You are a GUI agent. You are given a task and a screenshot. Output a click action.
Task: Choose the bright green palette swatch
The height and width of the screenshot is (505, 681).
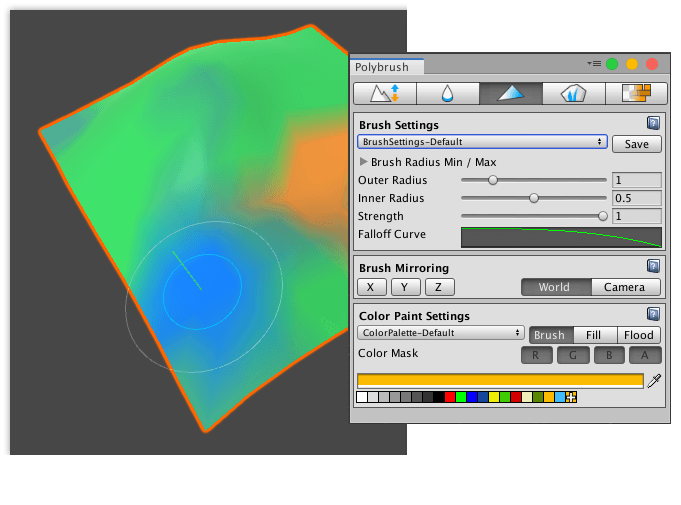click(x=461, y=397)
